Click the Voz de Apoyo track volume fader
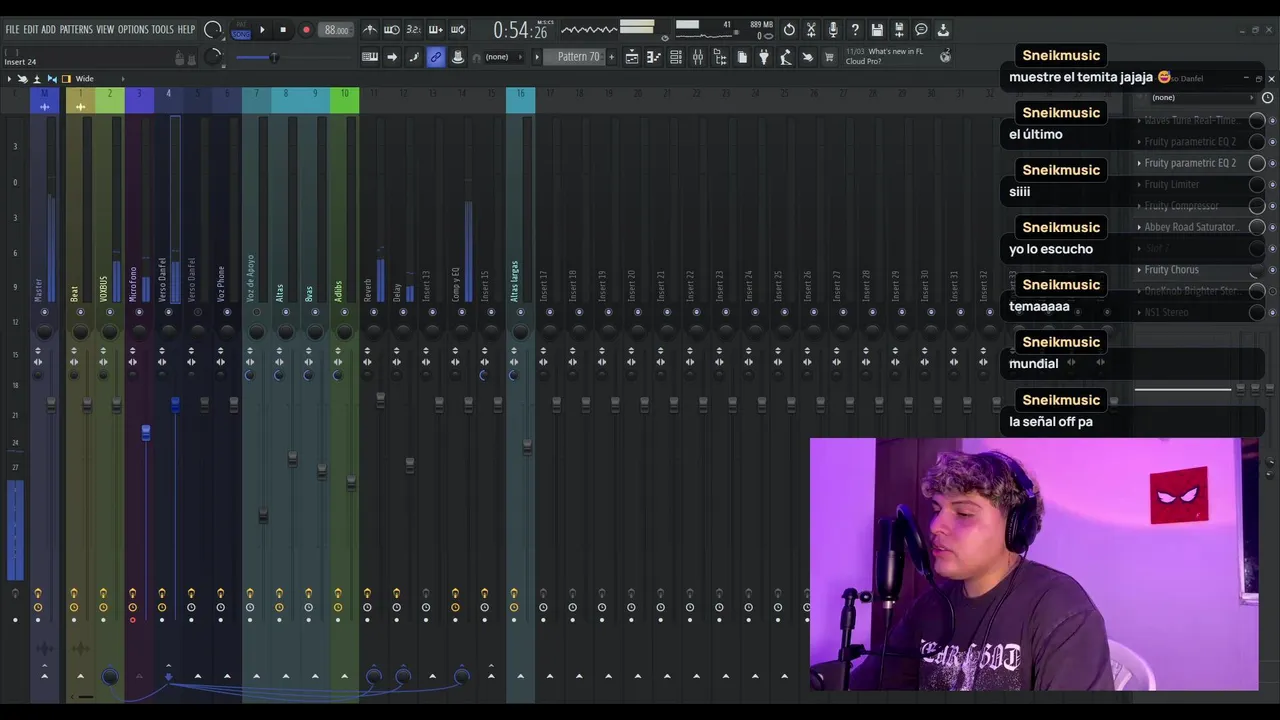 point(263,516)
